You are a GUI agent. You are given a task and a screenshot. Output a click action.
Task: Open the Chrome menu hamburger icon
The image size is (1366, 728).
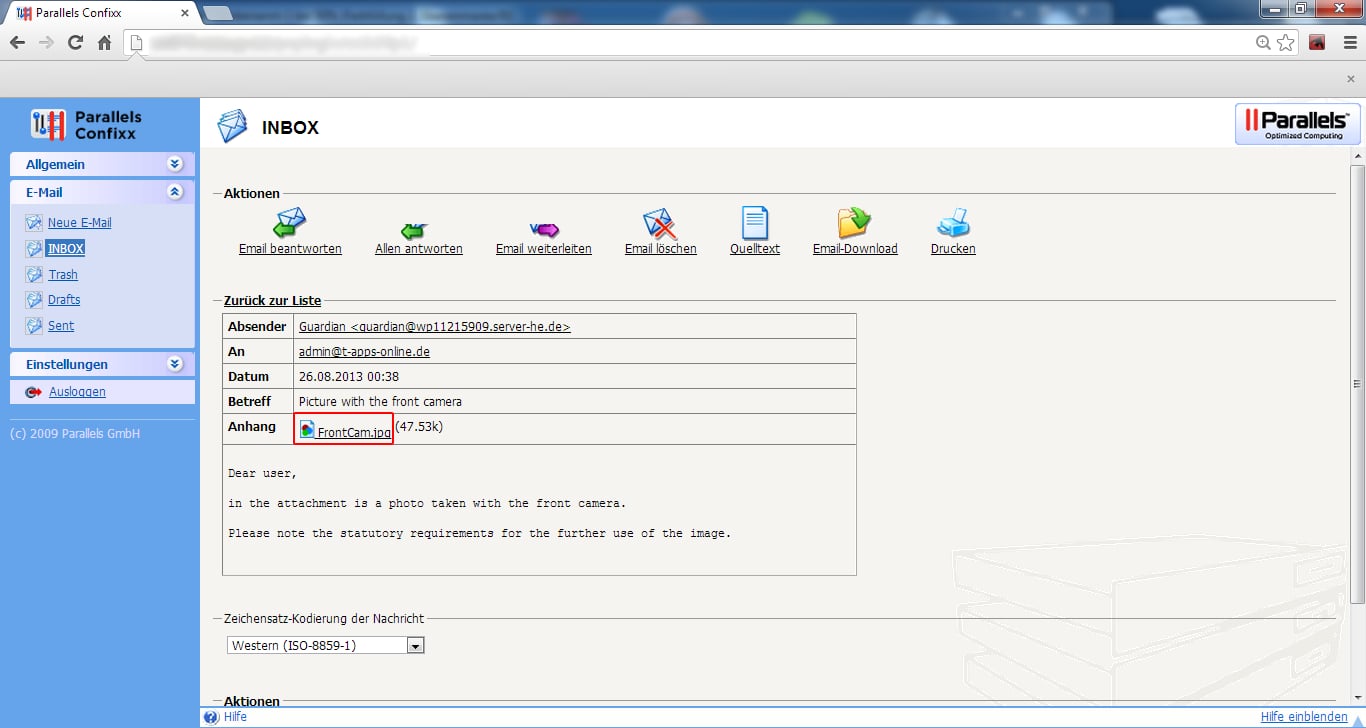pyautogui.click(x=1350, y=42)
